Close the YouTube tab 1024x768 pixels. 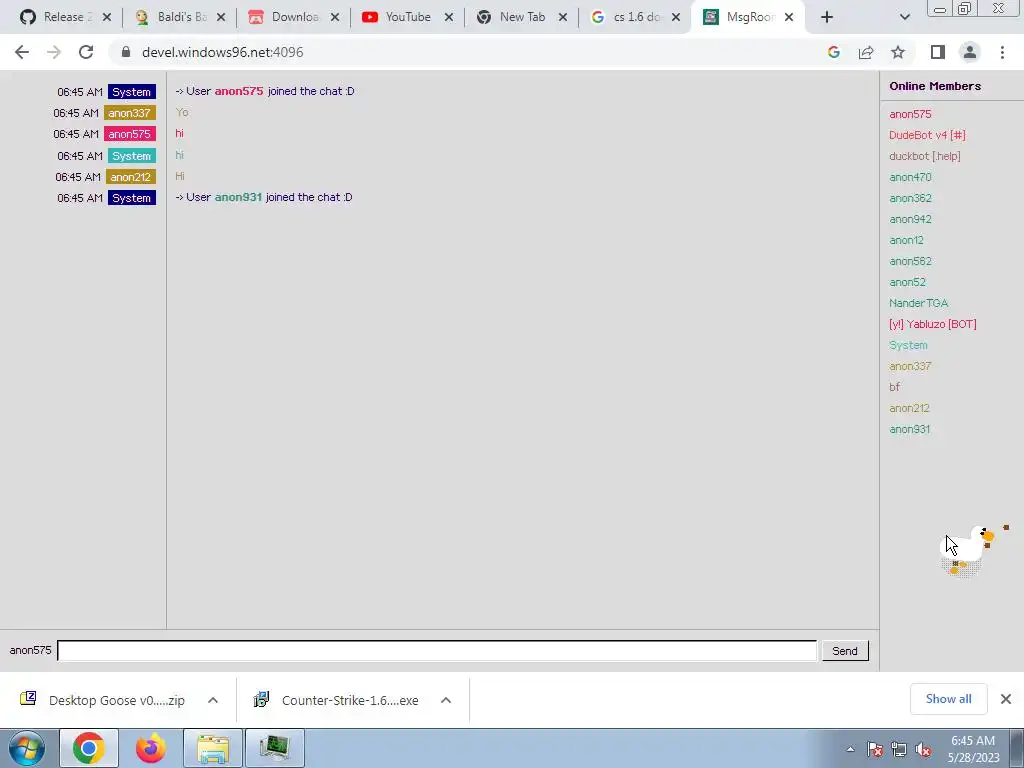pyautogui.click(x=449, y=17)
